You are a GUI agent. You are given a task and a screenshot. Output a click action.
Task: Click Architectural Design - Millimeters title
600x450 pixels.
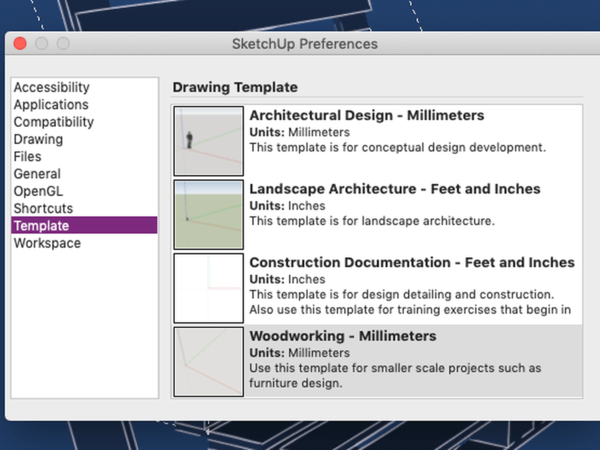366,116
